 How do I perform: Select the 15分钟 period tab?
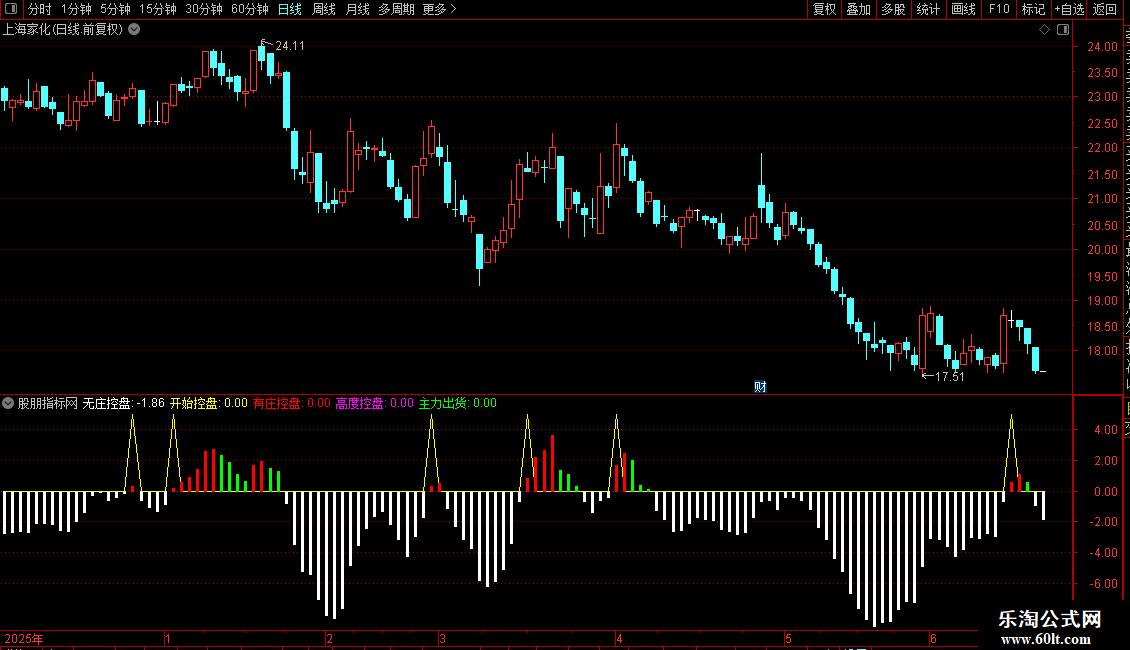point(158,9)
